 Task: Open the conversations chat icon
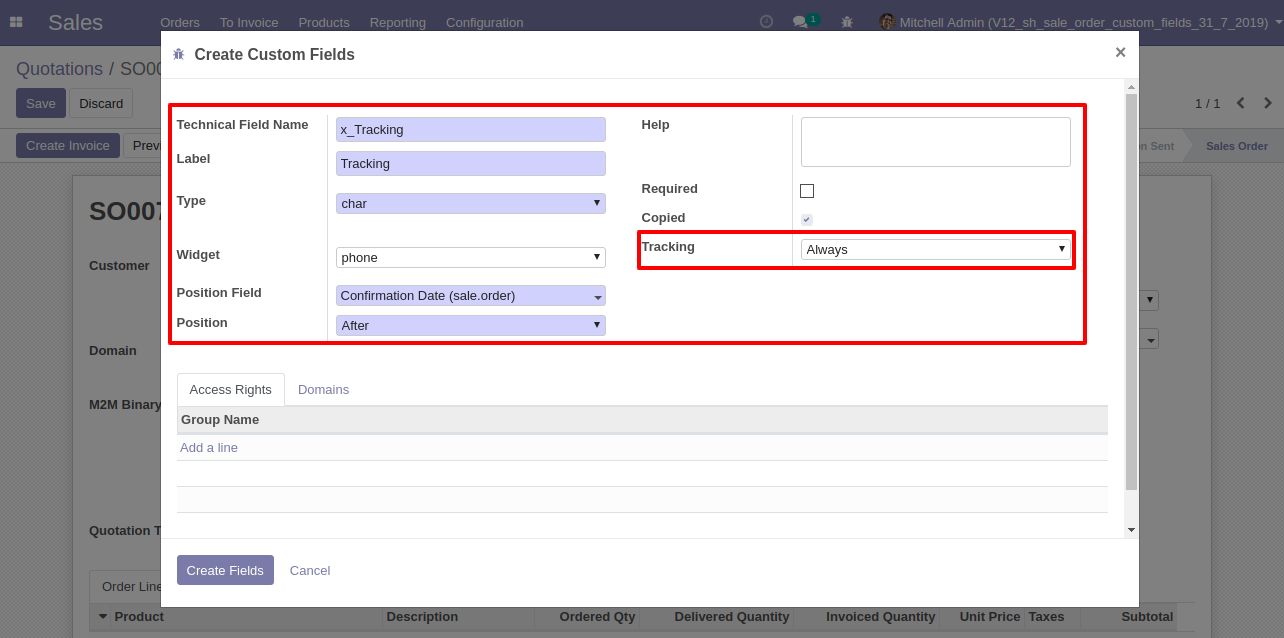800,21
